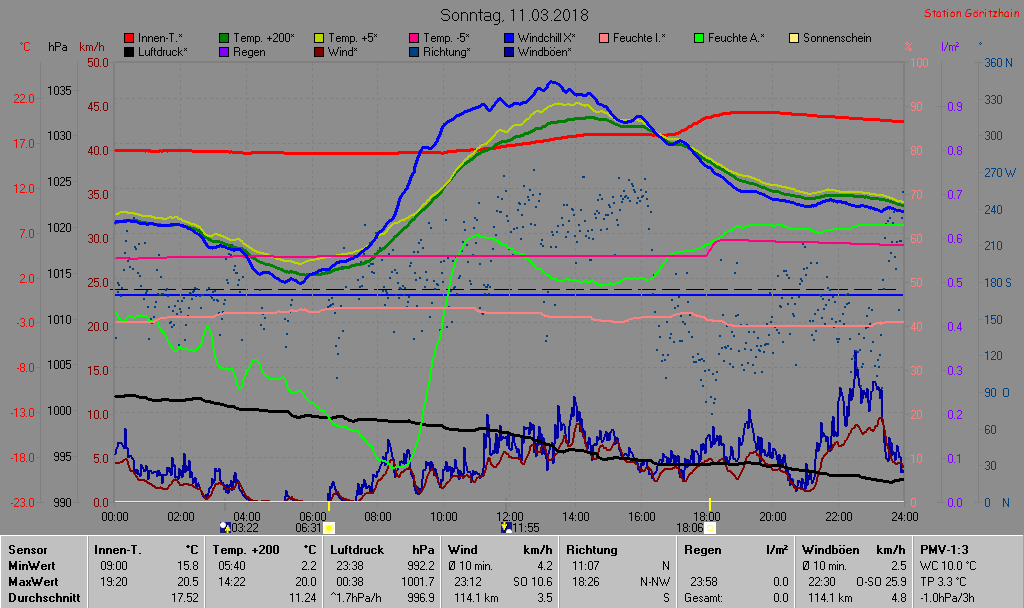
Task: Click the bright green Feuchte A. legend square
Action: 699,38
